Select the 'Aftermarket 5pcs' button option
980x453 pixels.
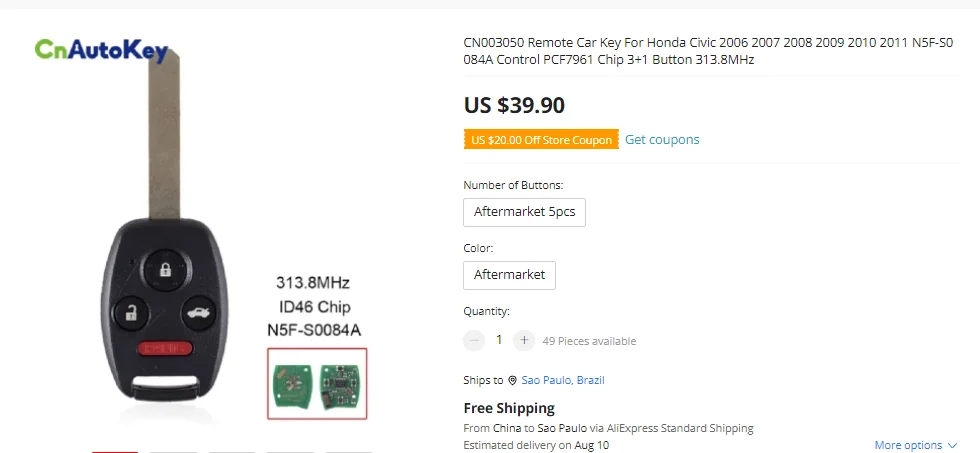(x=524, y=212)
